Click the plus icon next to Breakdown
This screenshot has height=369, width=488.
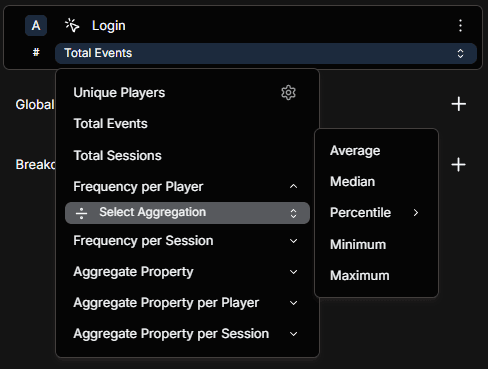click(458, 165)
